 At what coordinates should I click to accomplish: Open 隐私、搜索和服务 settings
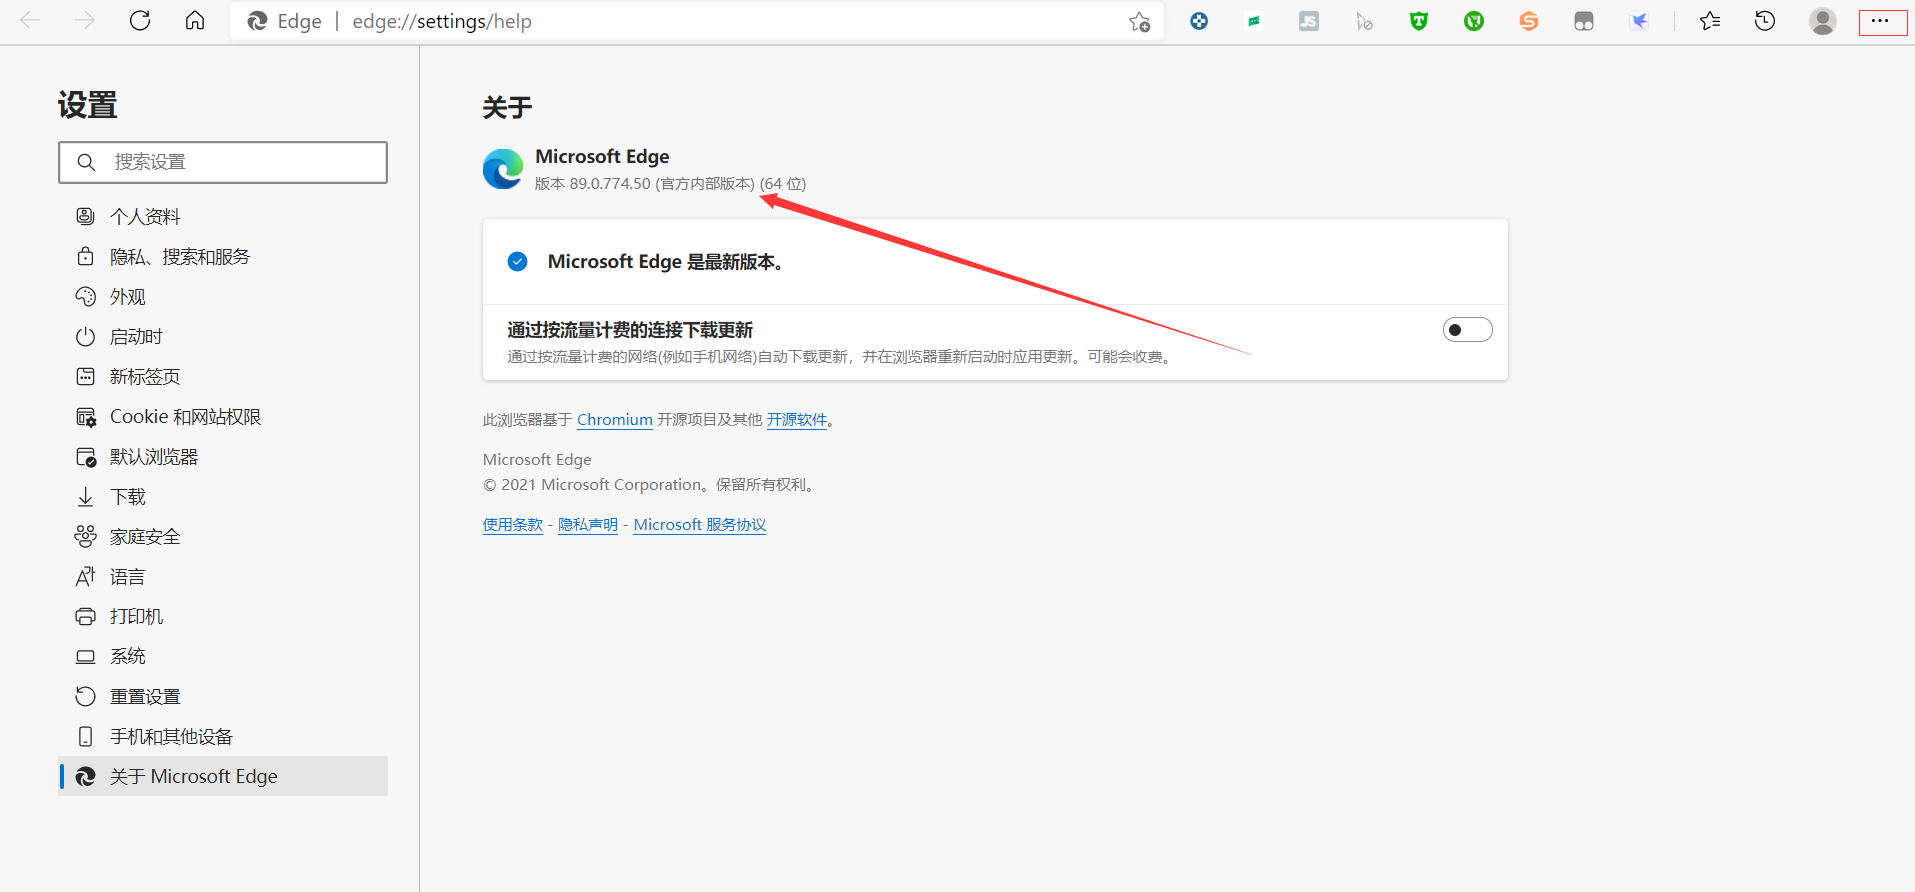click(223, 256)
